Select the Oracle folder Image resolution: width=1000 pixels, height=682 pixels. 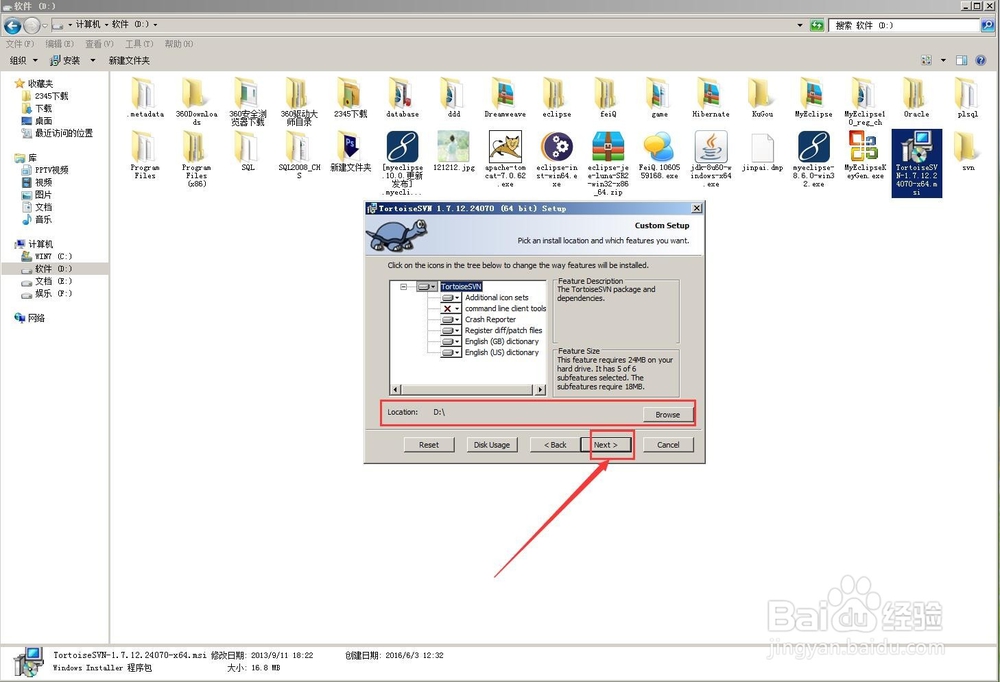tap(916, 97)
